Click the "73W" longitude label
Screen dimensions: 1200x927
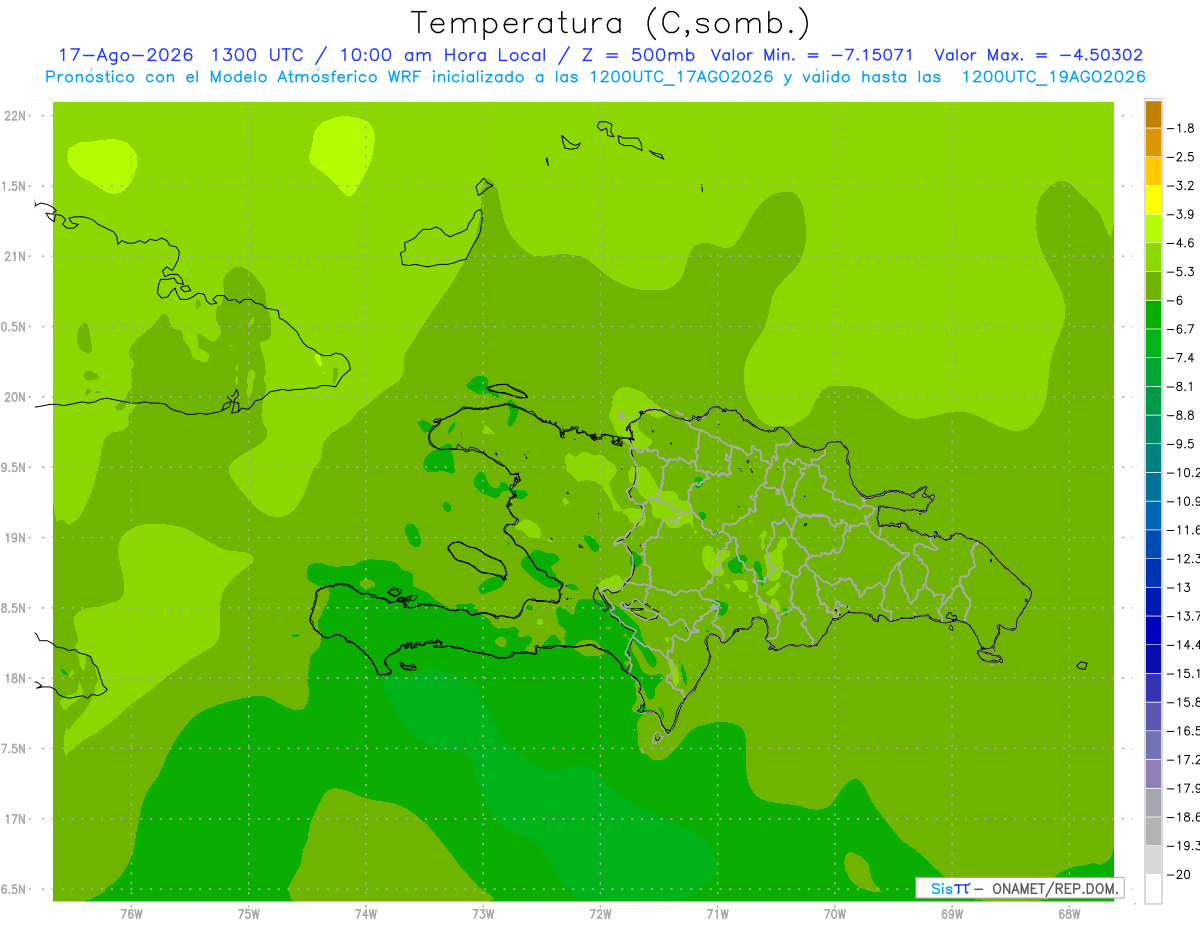pyautogui.click(x=483, y=914)
